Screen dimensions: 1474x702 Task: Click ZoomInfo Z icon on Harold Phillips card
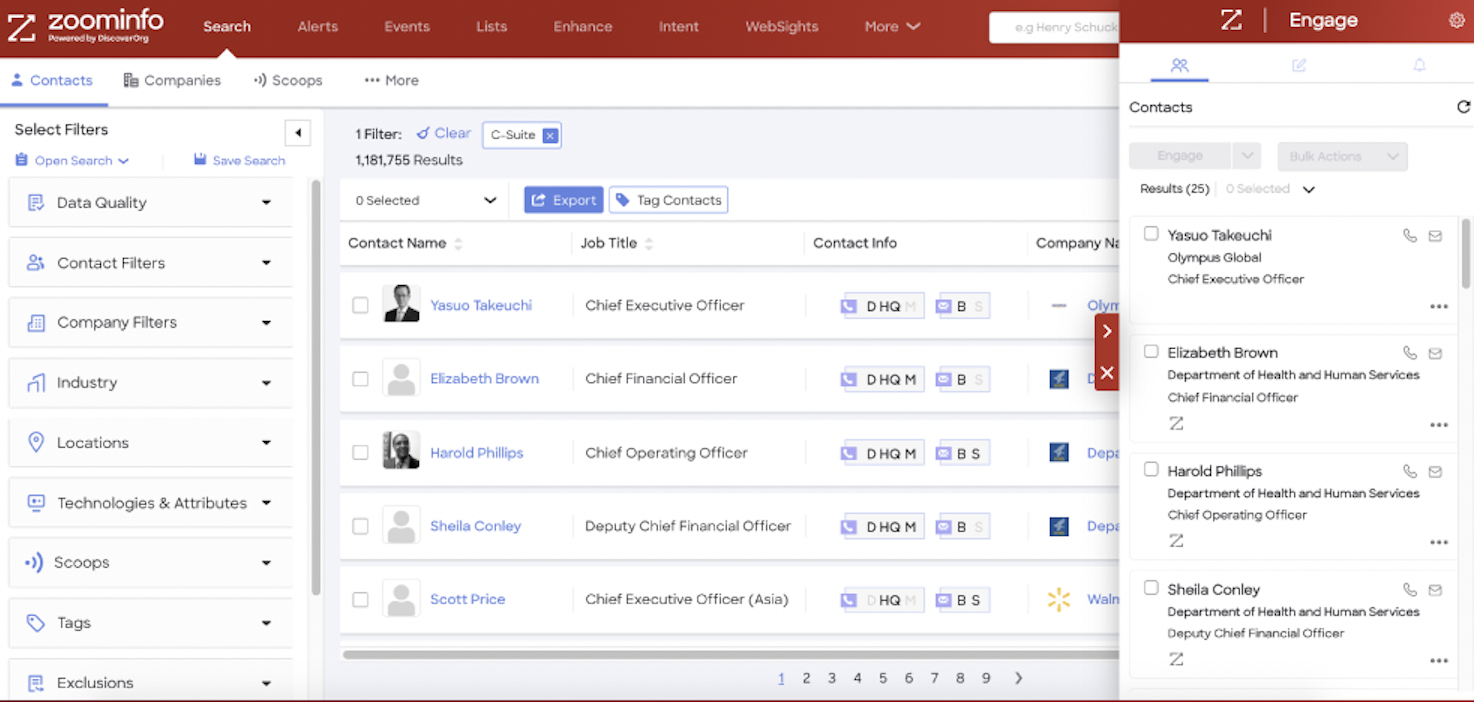(1176, 541)
